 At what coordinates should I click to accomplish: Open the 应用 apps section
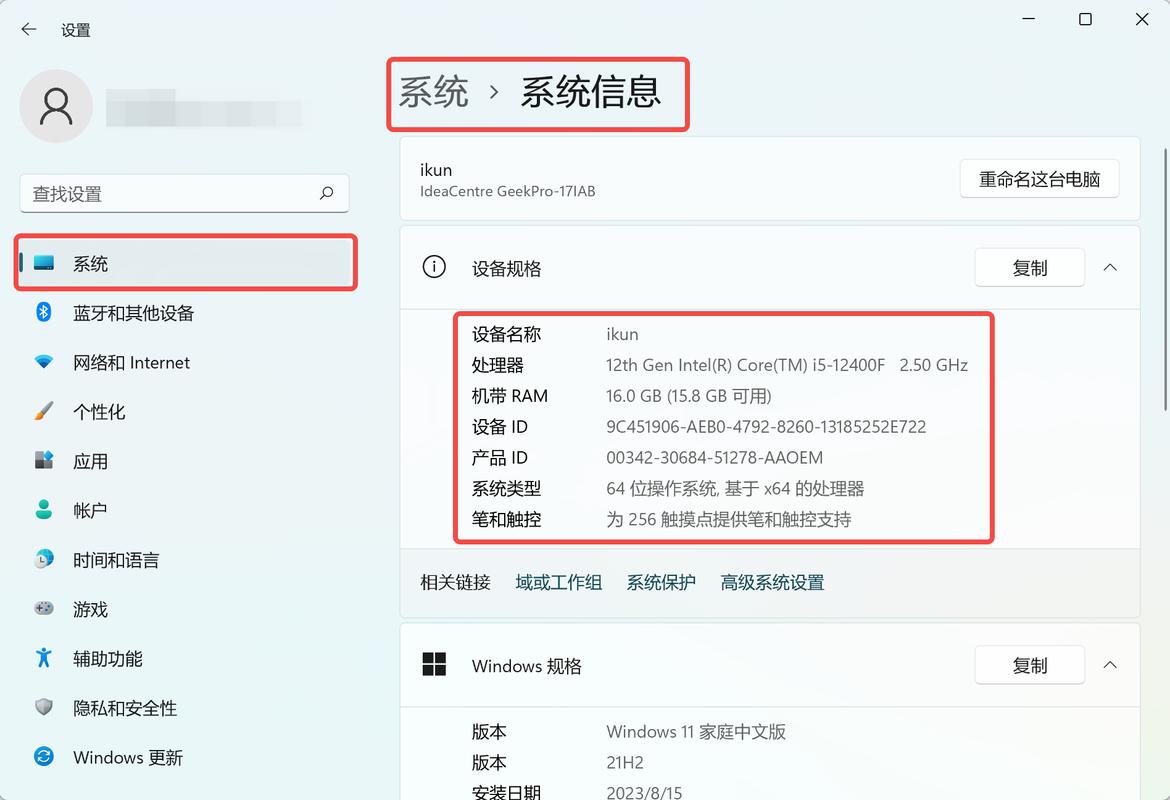click(90, 460)
